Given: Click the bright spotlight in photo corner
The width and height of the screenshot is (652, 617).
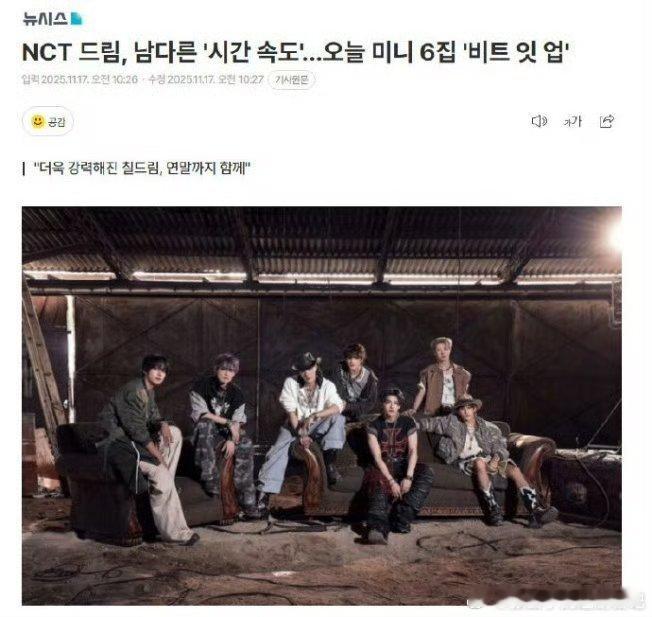Looking at the screenshot, I should click(x=615, y=235).
